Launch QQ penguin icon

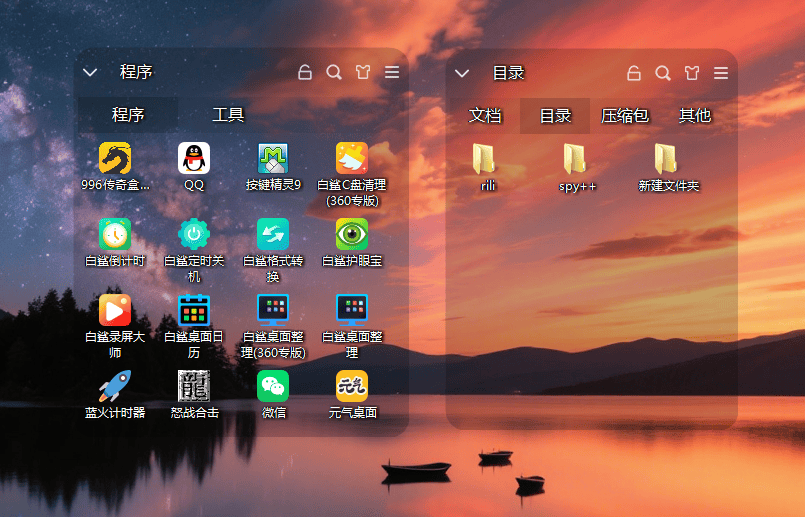coord(194,158)
